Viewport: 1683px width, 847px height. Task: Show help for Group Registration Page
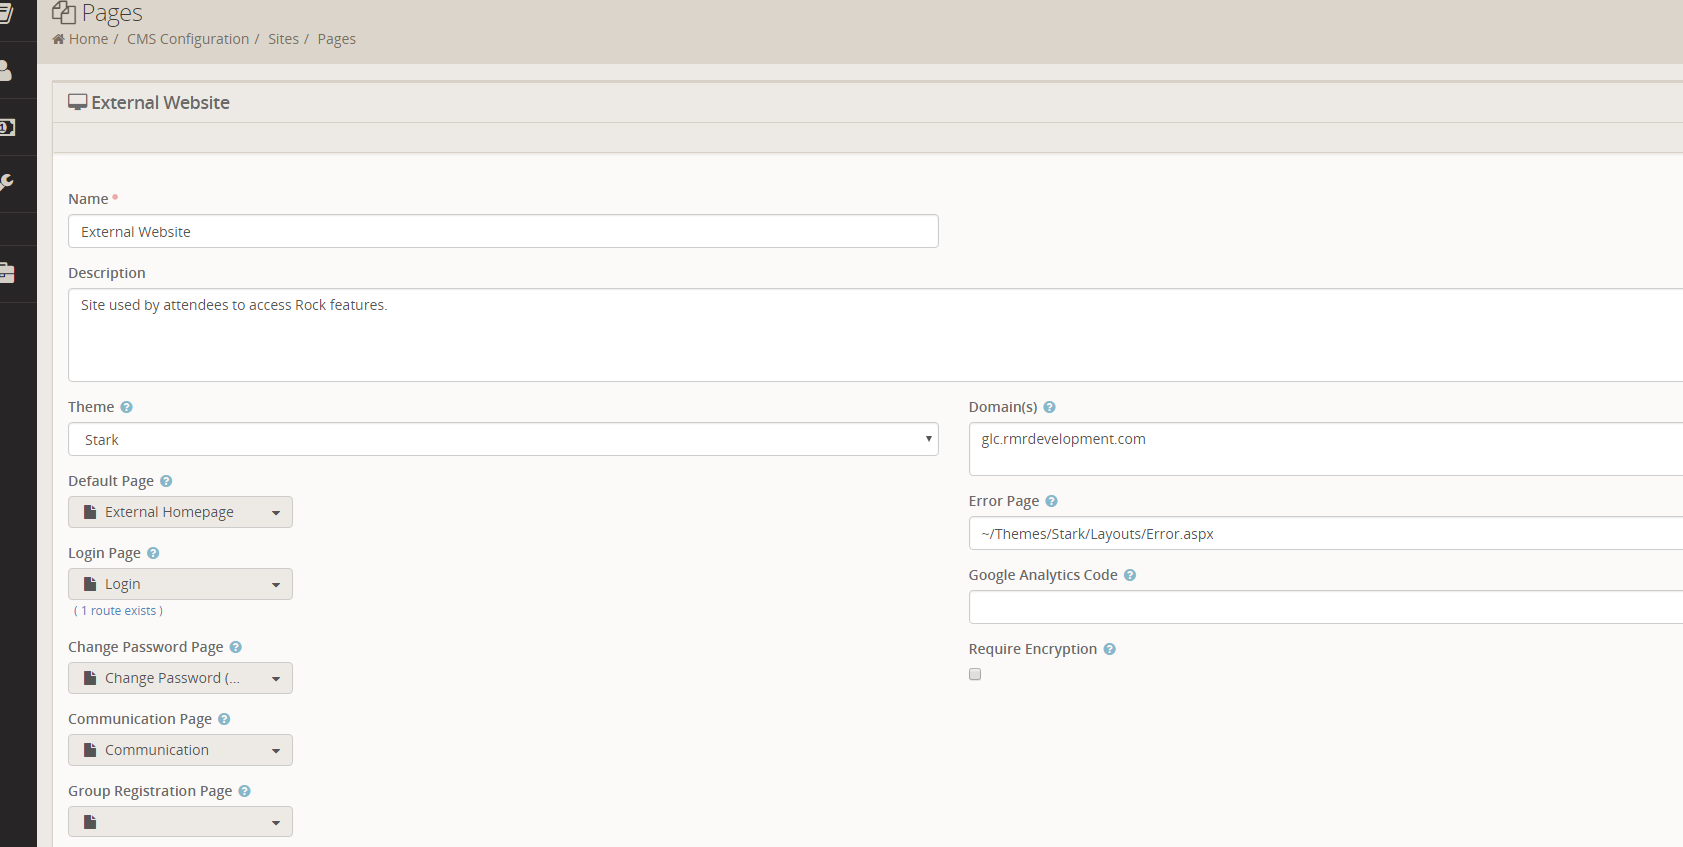244,791
